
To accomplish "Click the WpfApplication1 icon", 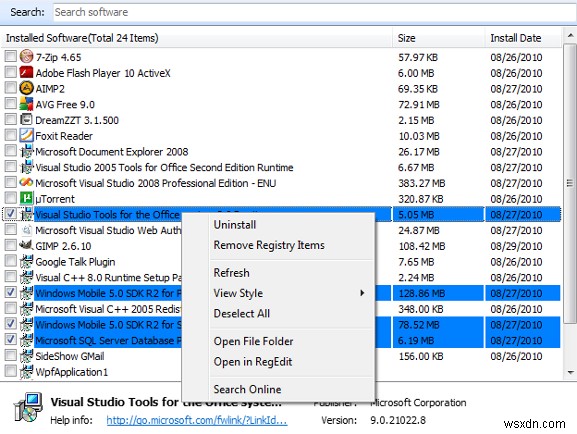I will 26,372.
